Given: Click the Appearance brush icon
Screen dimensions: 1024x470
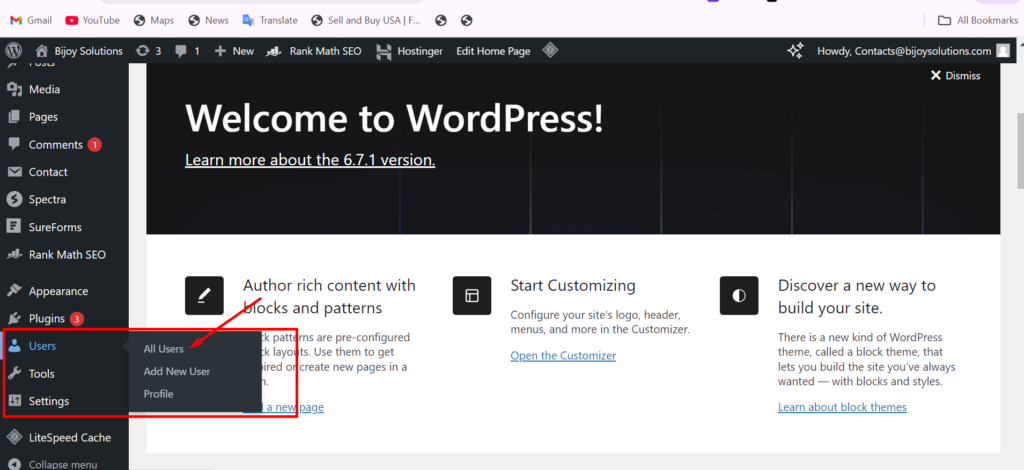Looking at the screenshot, I should [x=14, y=291].
